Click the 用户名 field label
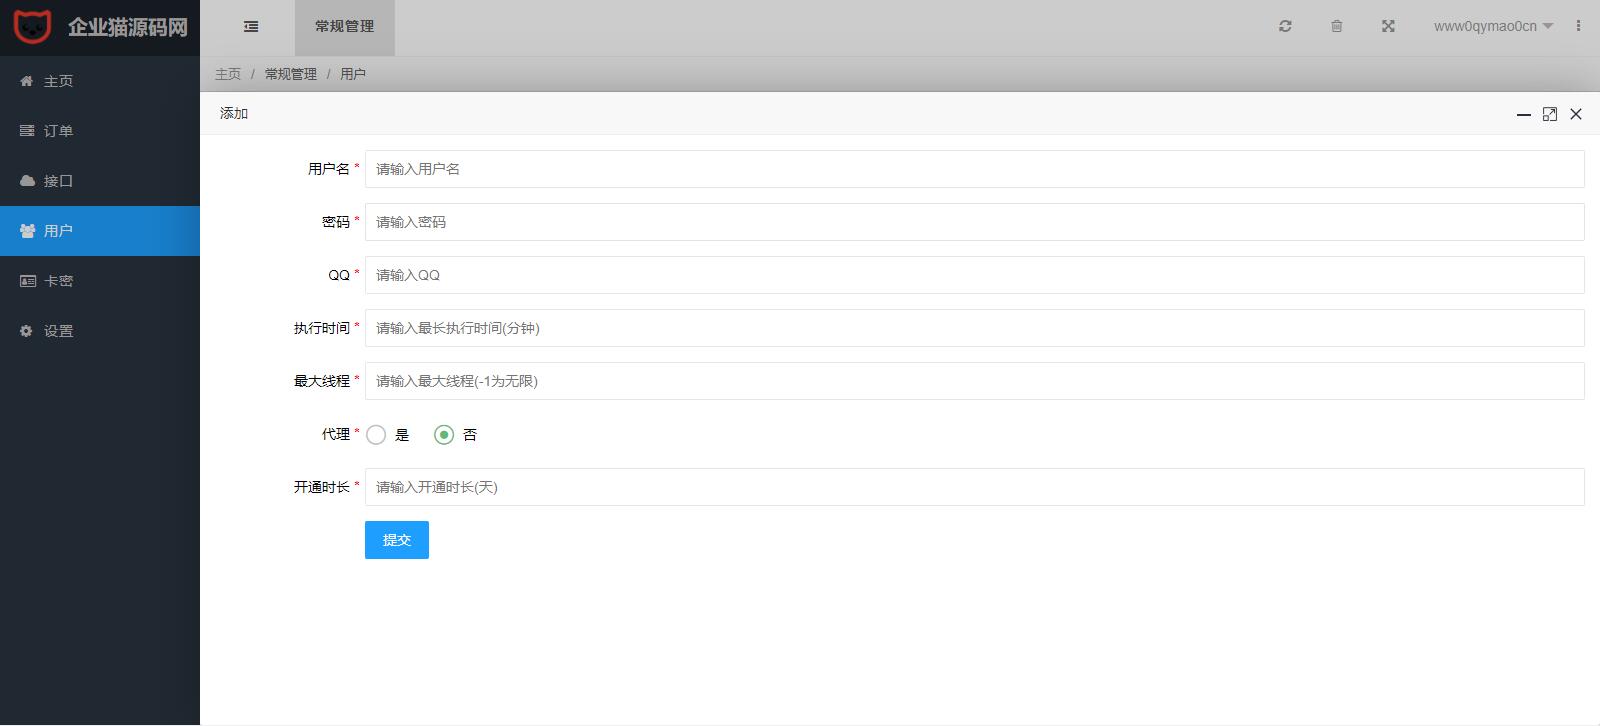The image size is (1600, 726). [x=329, y=169]
